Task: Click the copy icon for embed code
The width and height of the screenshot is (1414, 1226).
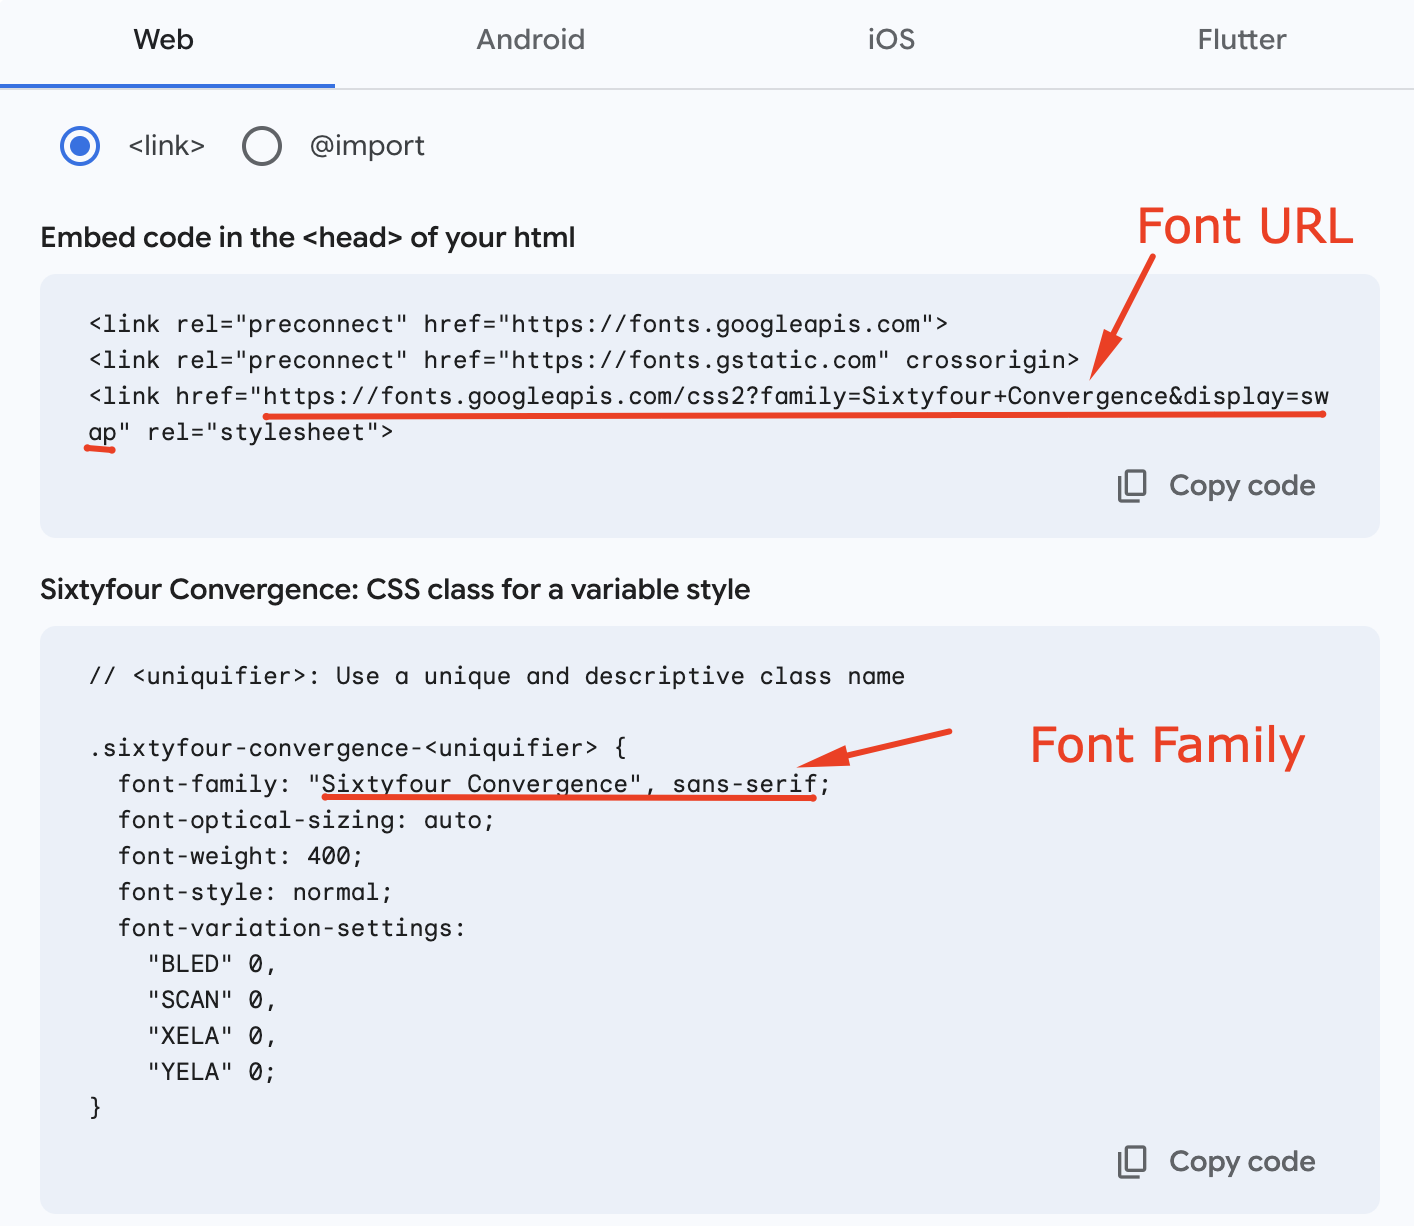Action: [x=1132, y=486]
